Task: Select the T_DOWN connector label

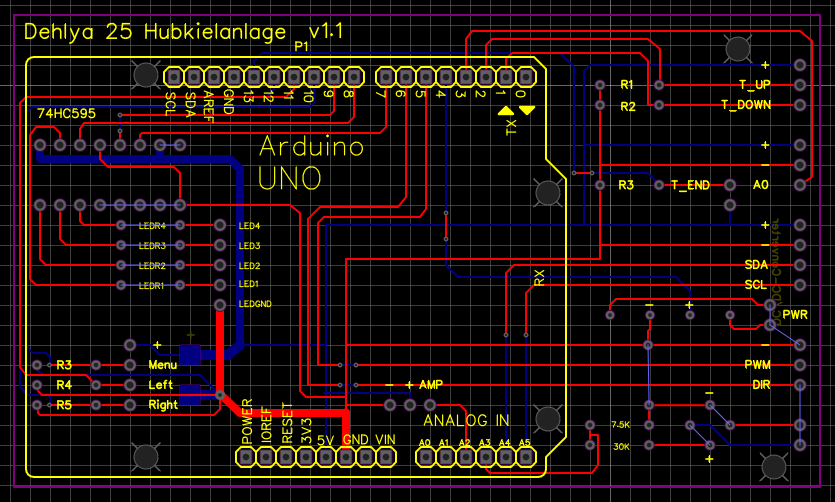Action: [747, 105]
